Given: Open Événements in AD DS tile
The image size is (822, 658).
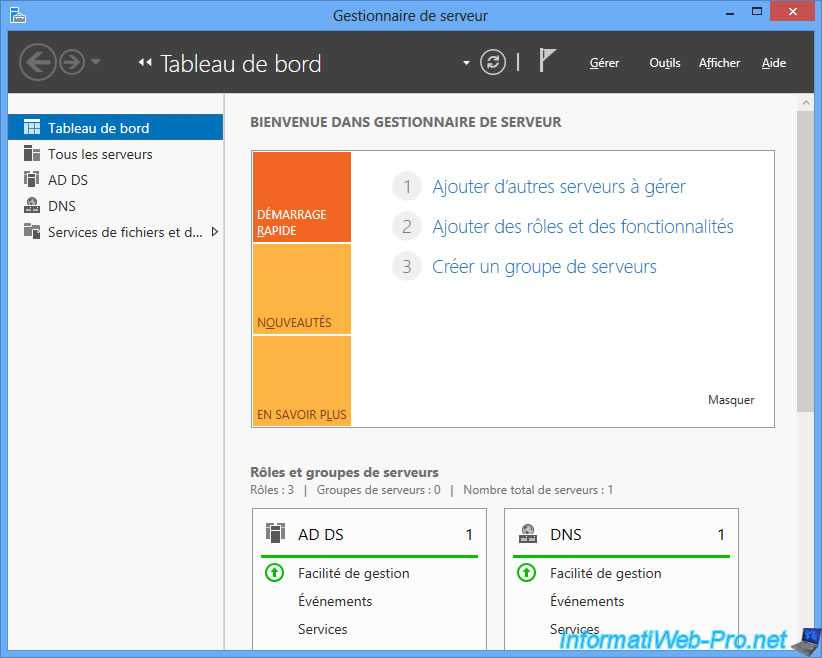Looking at the screenshot, I should click(x=335, y=601).
